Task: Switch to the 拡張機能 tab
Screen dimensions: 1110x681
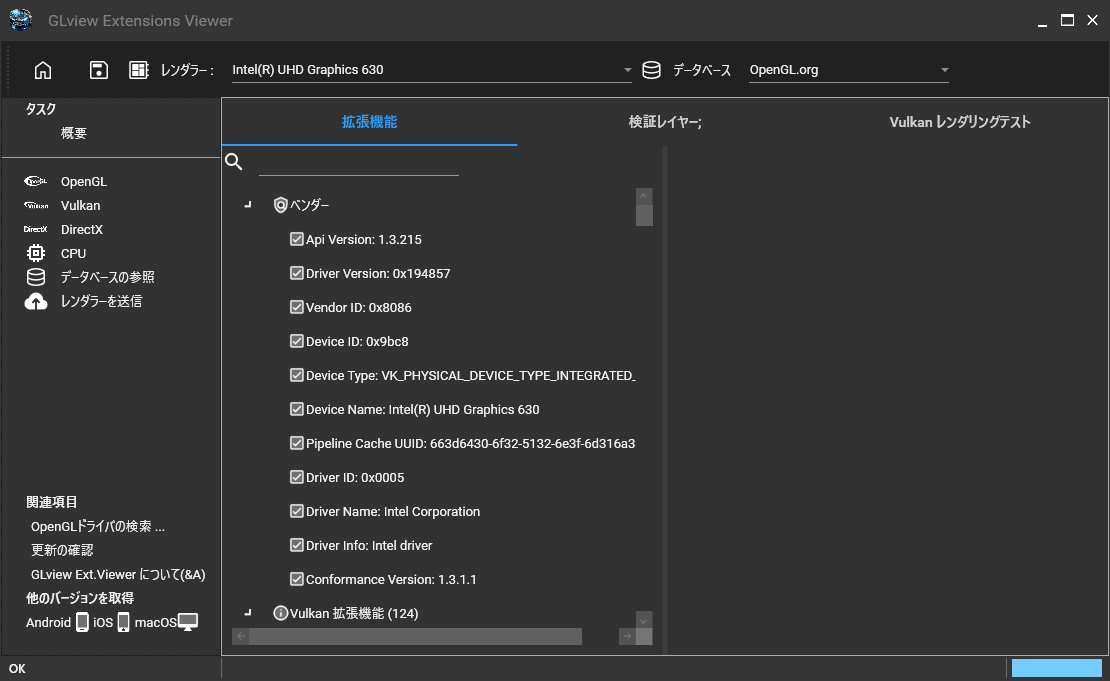Action: (370, 122)
